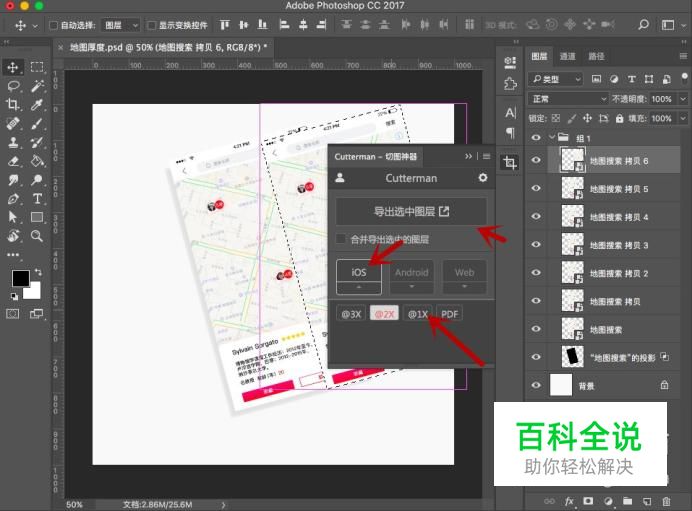The image size is (692, 511).
Task: Open Cutterman settings gear
Action: tap(483, 177)
